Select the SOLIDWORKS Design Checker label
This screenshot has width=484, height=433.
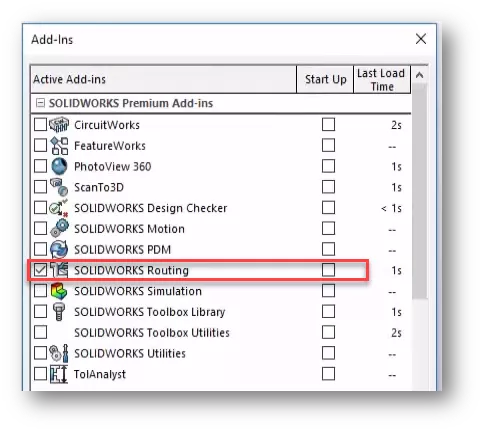pos(151,208)
